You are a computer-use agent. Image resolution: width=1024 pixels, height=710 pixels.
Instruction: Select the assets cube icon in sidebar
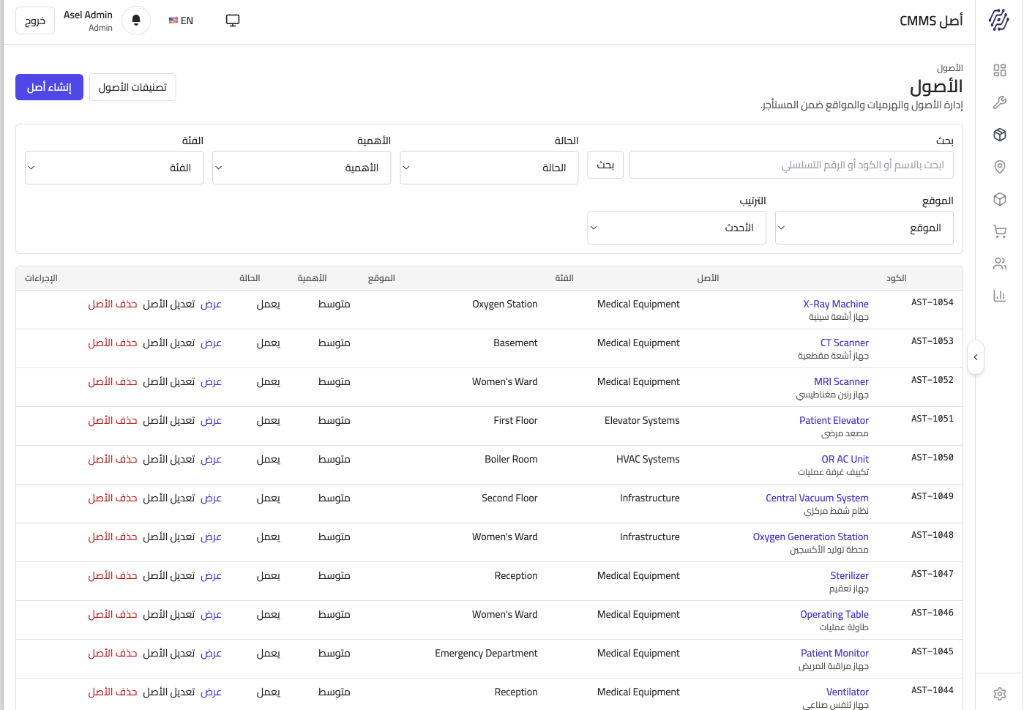coord(999,135)
